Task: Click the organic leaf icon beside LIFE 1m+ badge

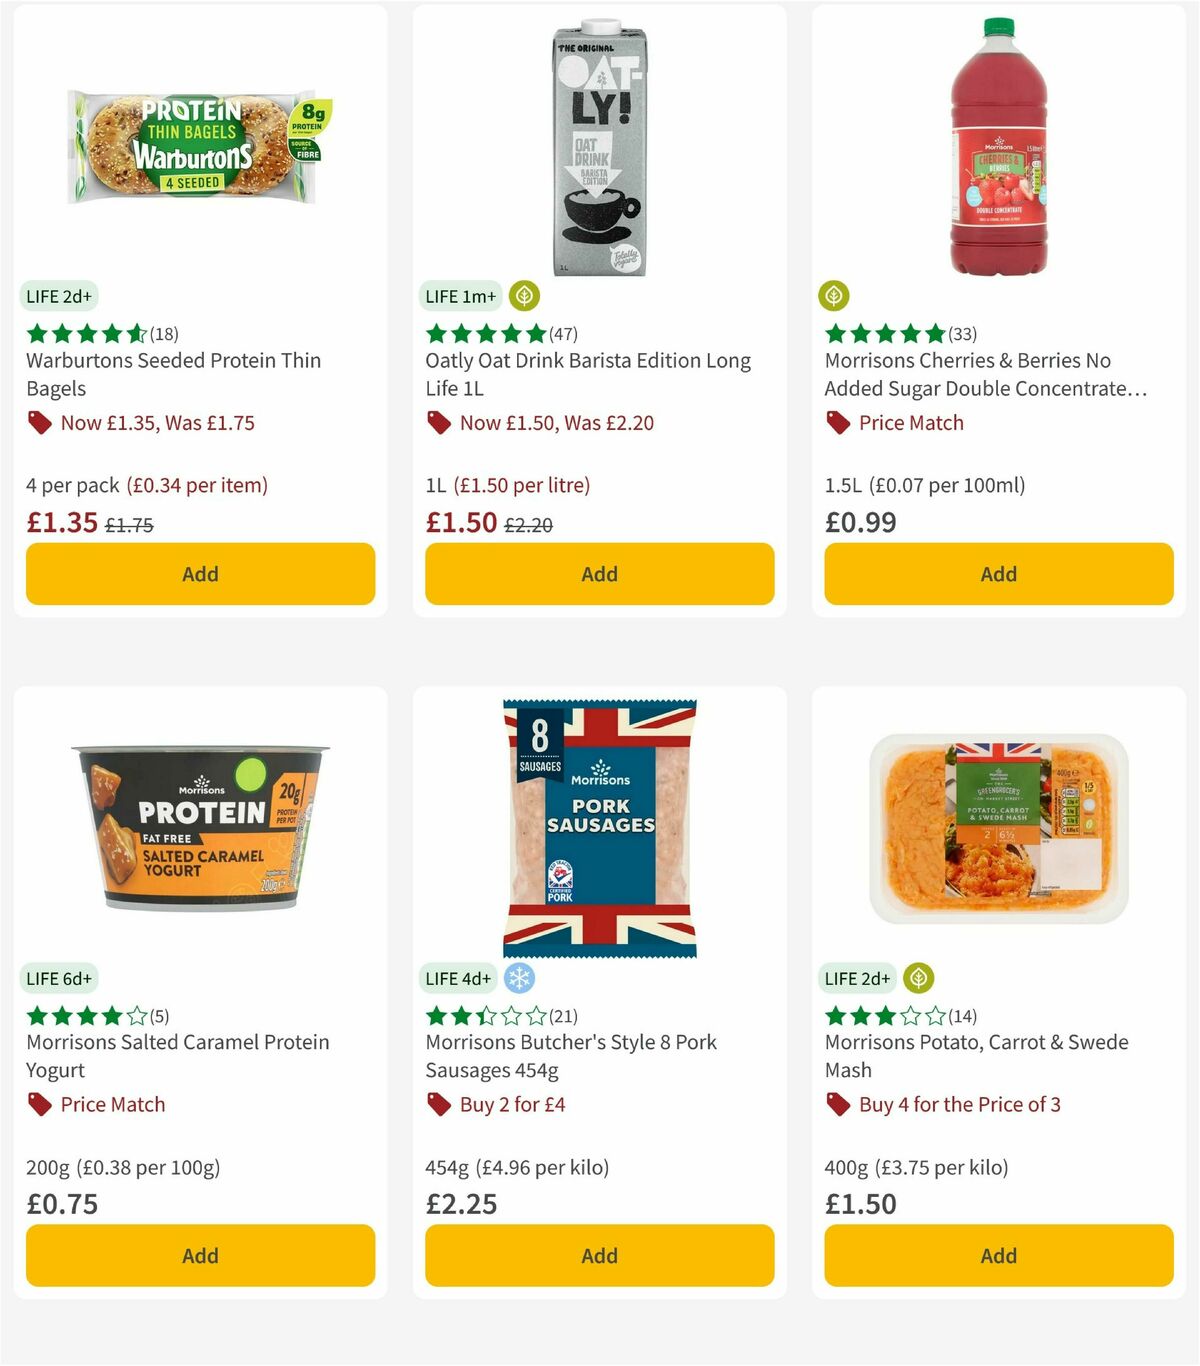Action: point(523,296)
